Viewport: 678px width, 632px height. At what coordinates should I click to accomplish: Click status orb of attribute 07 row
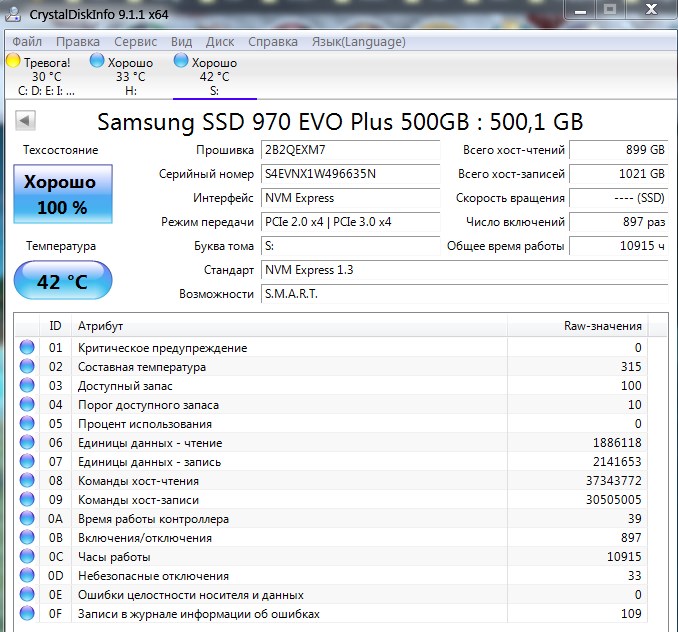pyautogui.click(x=27, y=461)
